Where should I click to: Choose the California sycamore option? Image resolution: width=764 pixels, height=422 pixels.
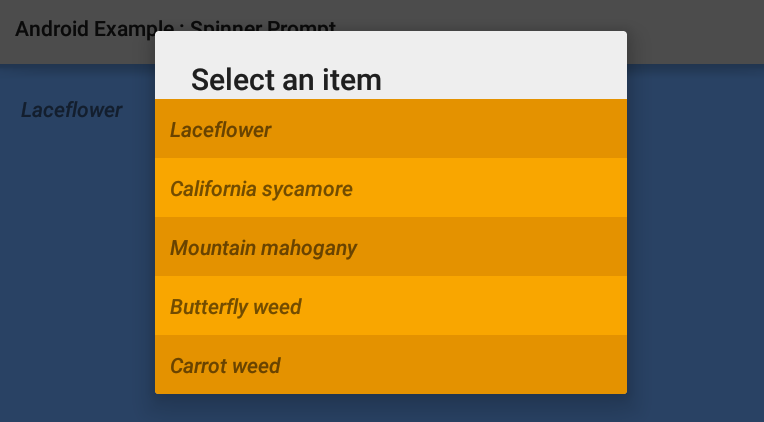click(391, 188)
